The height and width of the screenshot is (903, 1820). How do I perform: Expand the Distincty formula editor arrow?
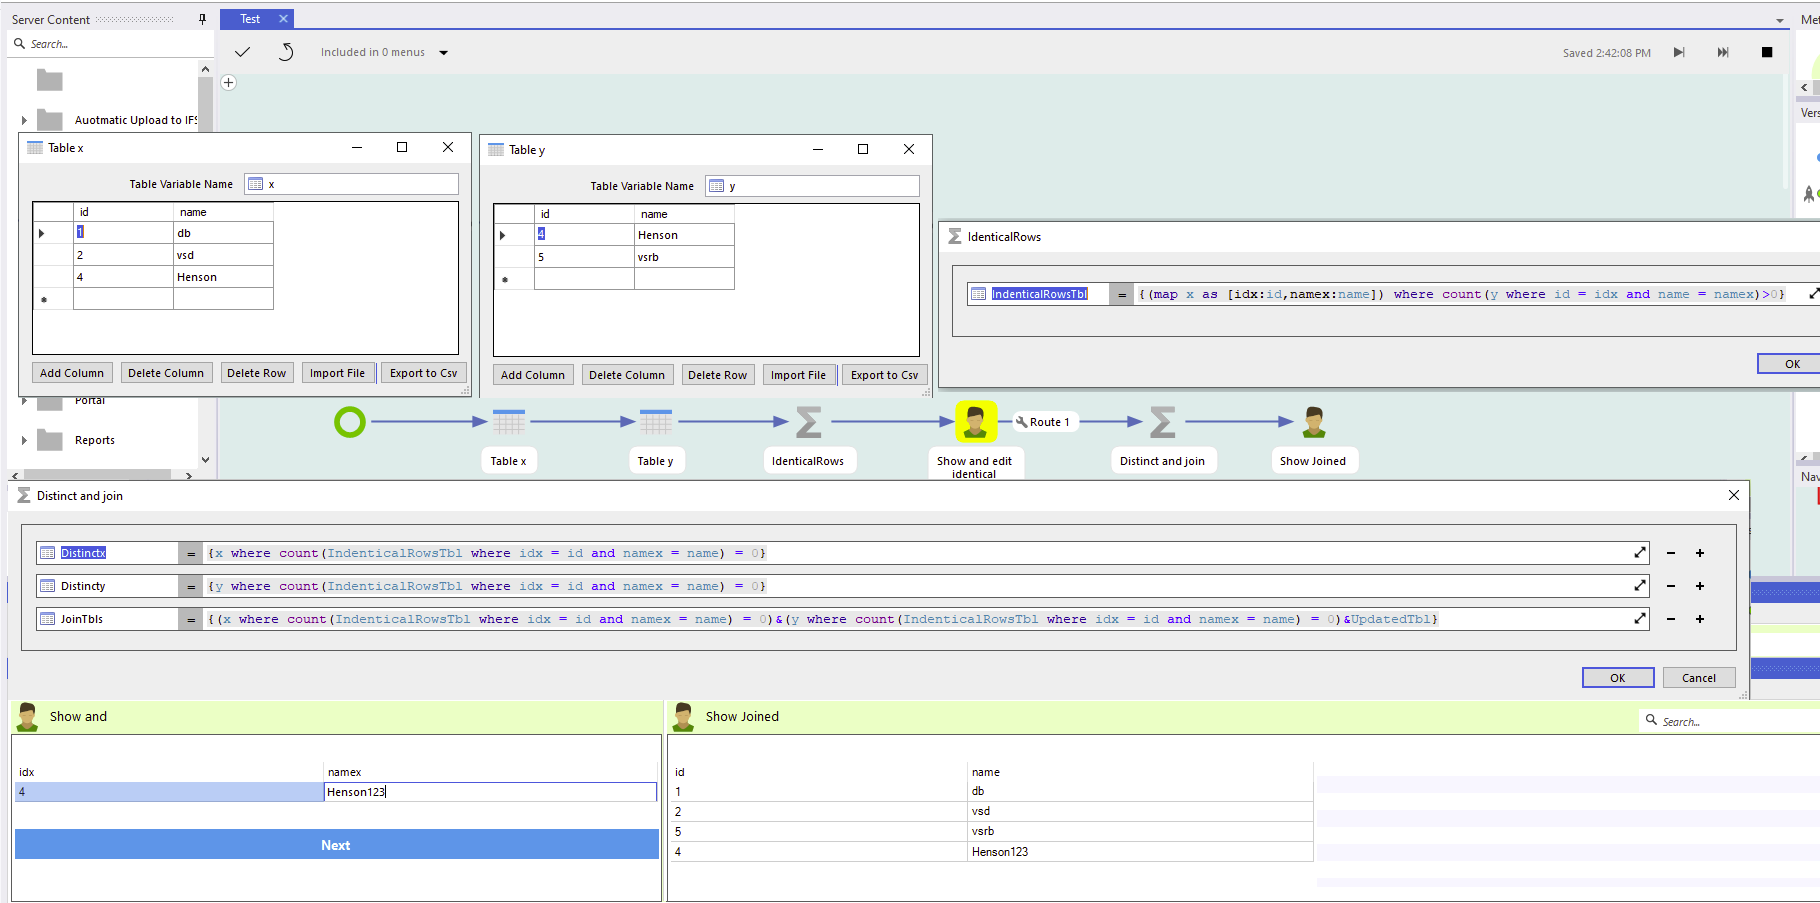coord(1640,586)
